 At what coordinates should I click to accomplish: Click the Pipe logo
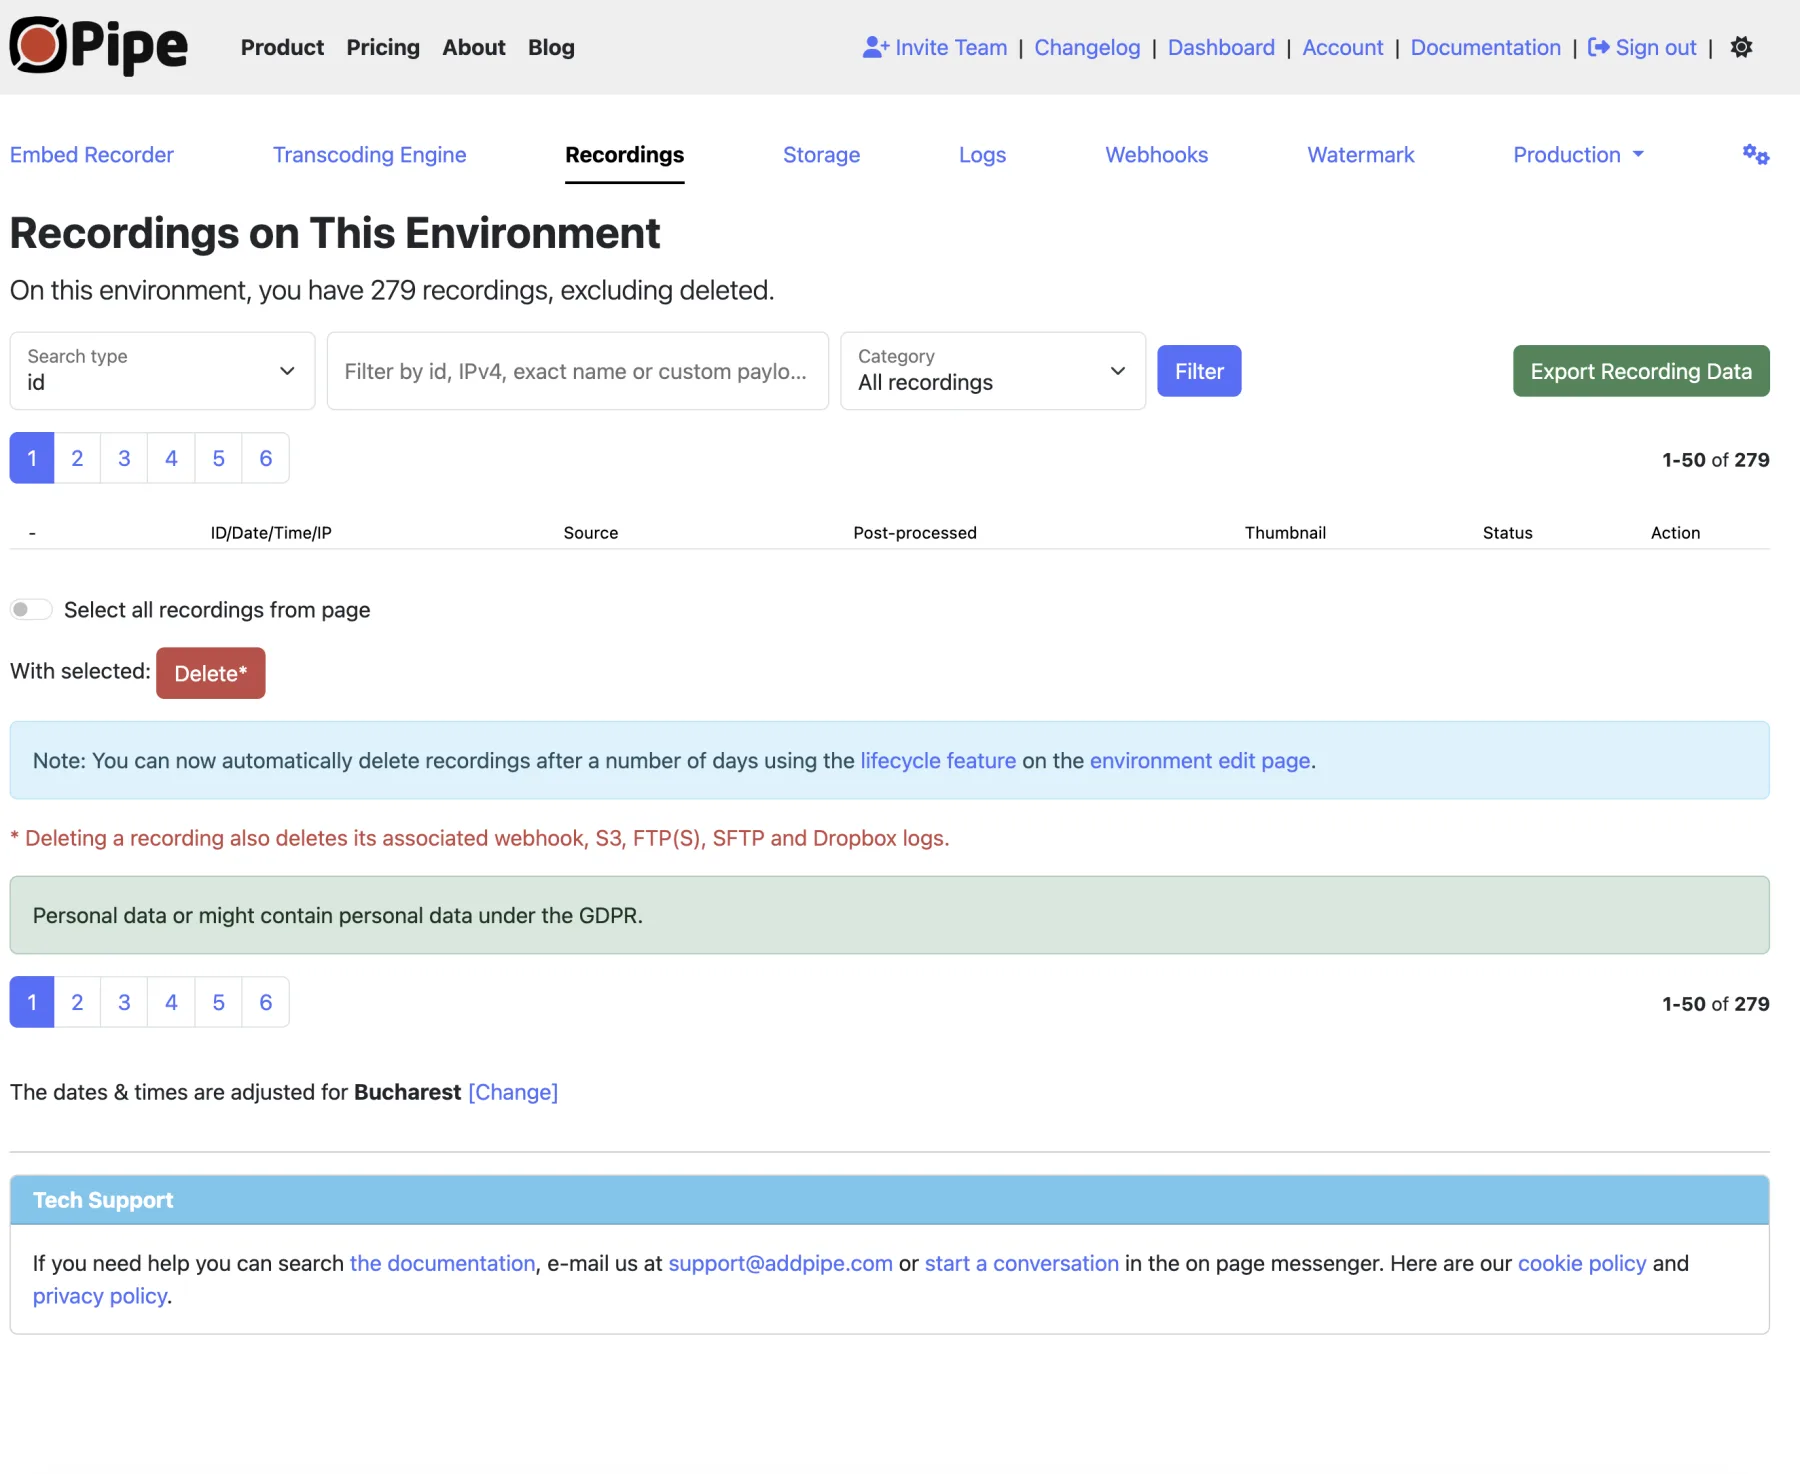98,46
